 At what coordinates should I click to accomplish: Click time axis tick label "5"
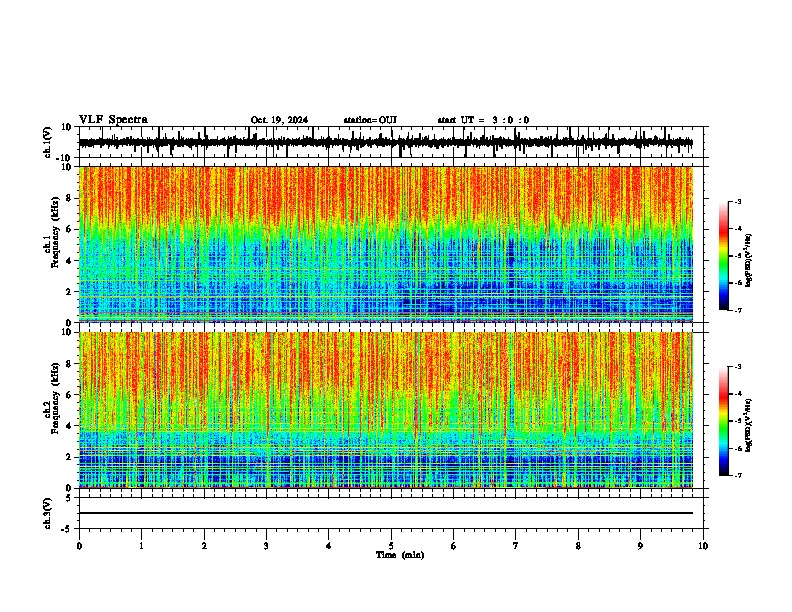point(391,546)
